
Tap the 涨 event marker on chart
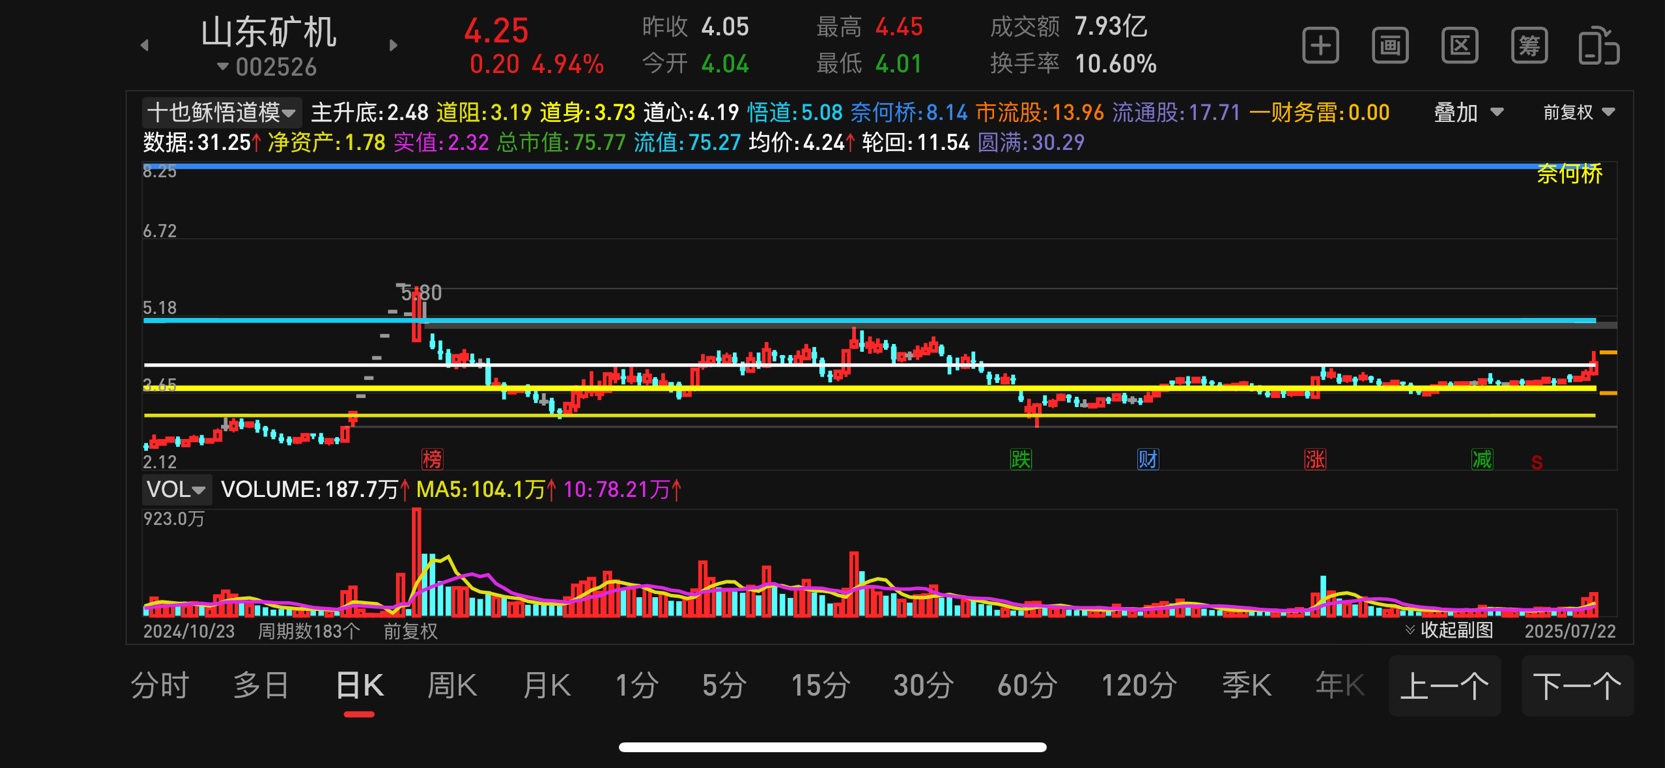(x=1315, y=459)
